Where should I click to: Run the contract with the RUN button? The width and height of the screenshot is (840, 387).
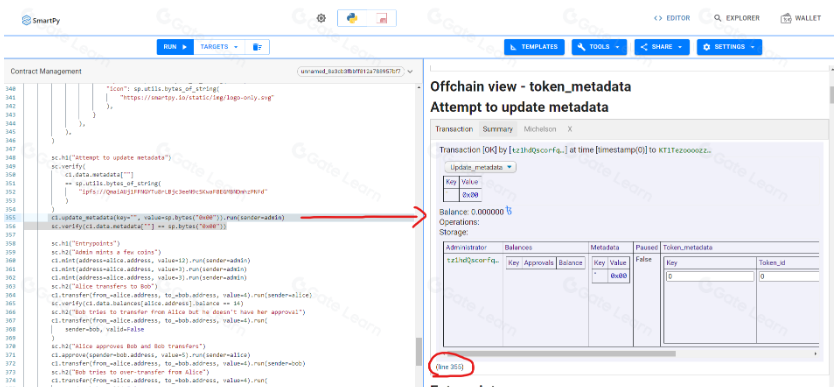coord(175,47)
